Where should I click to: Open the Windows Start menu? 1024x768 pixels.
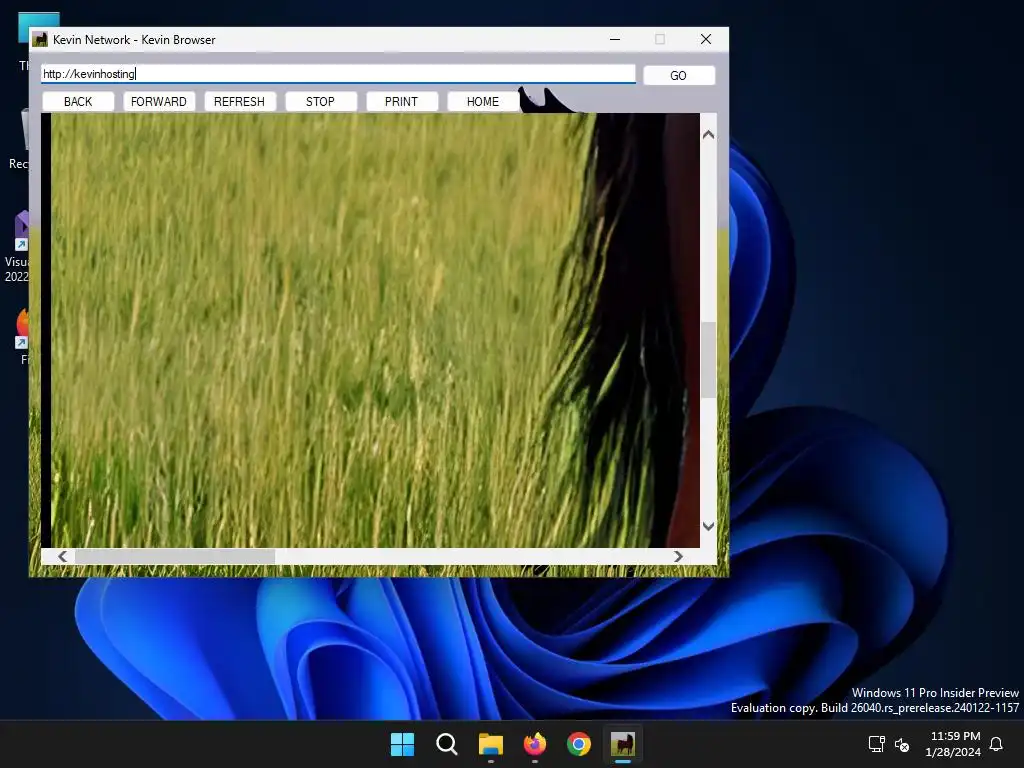click(x=402, y=744)
